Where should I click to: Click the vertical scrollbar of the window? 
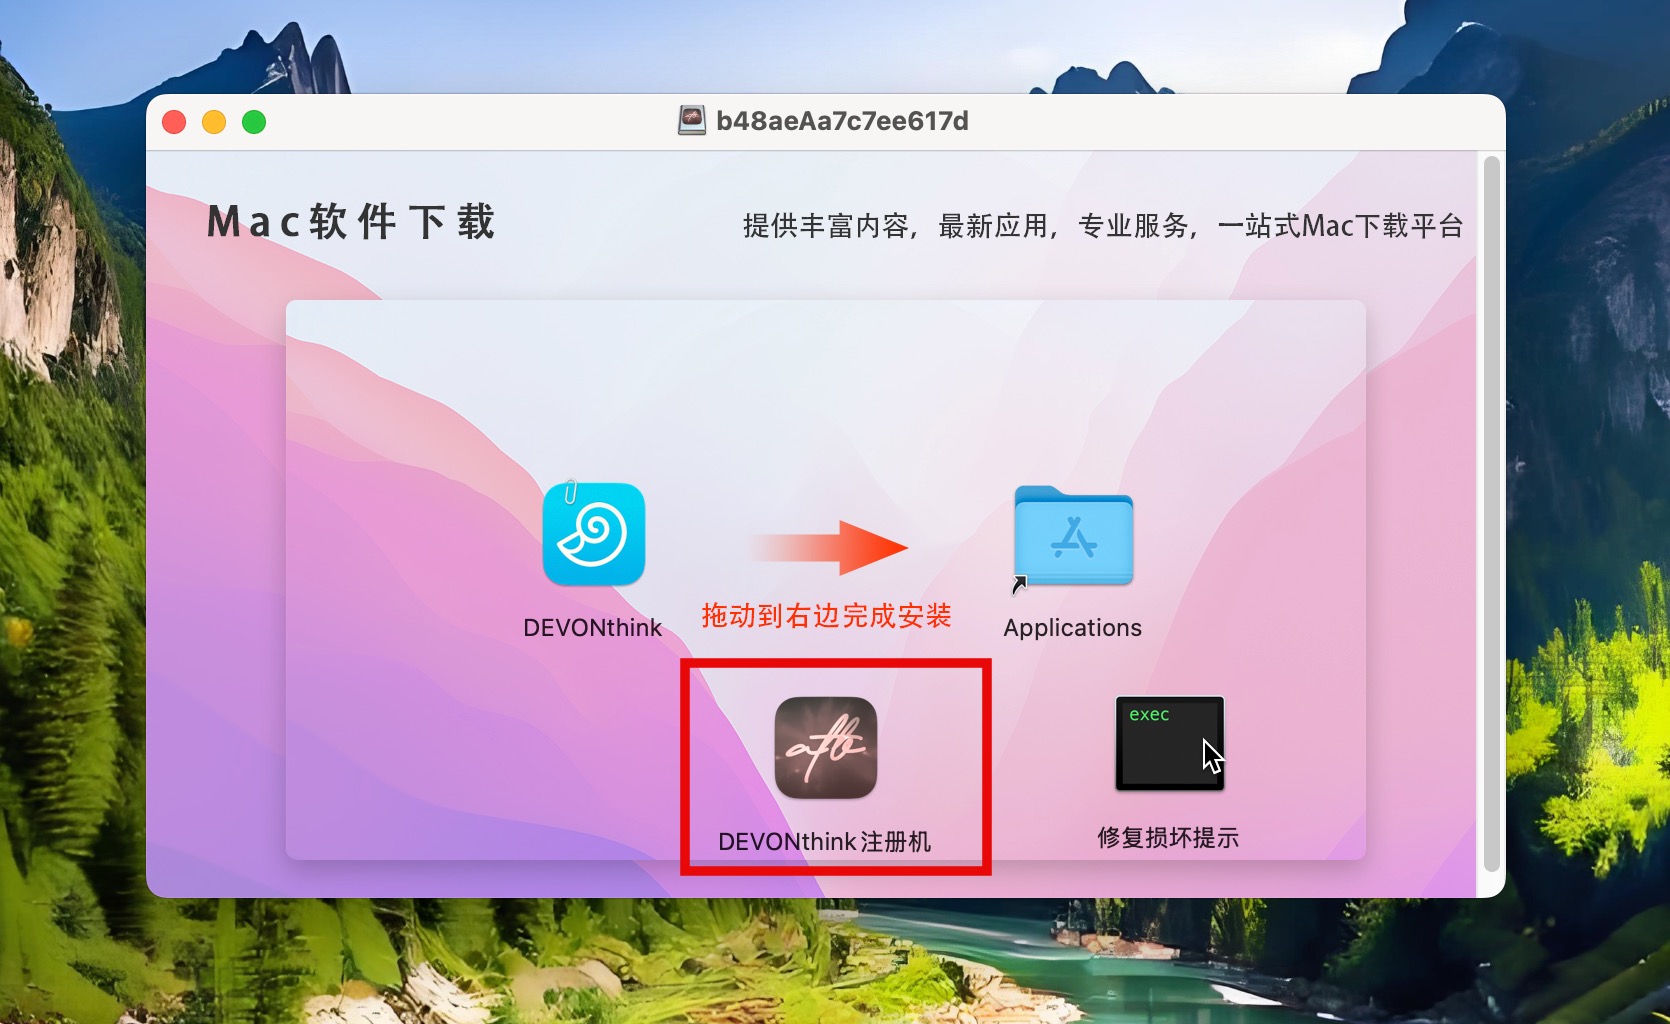[1491, 513]
